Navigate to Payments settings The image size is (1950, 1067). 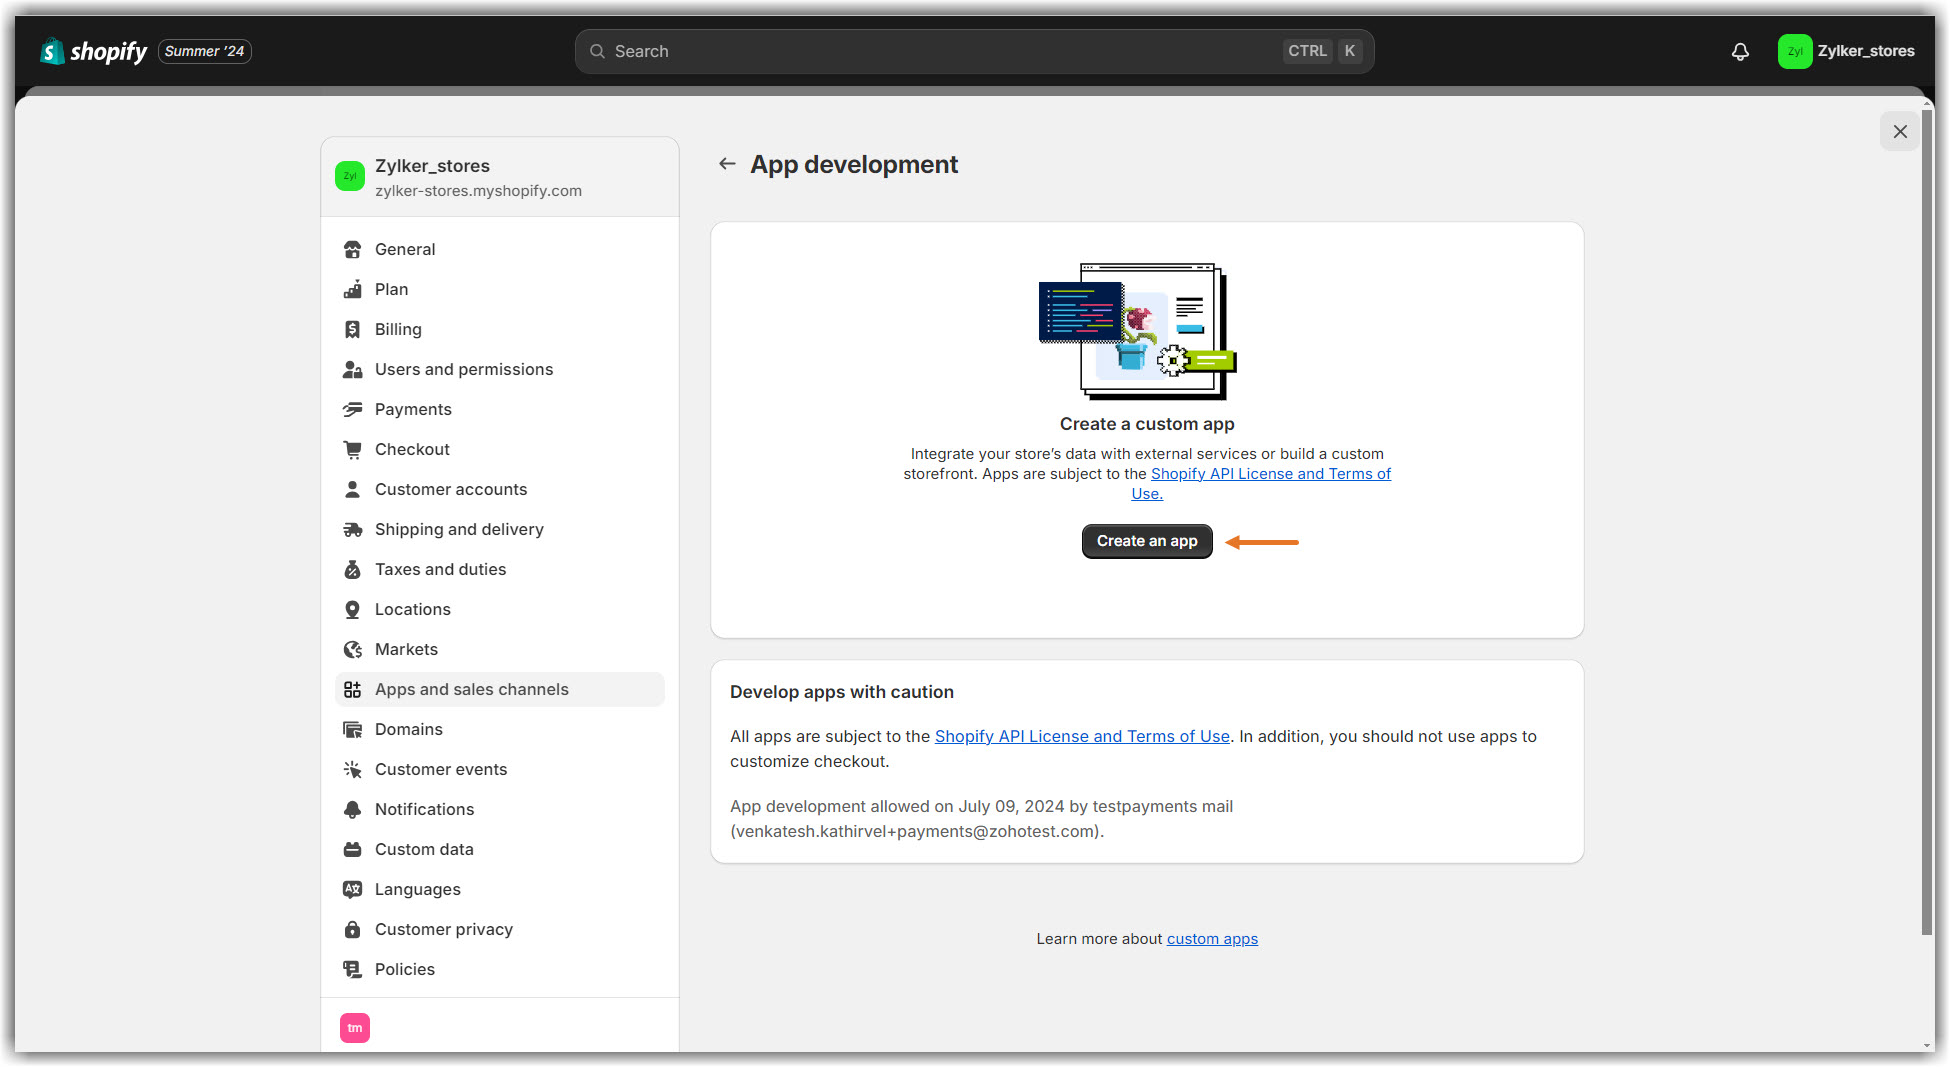(500, 409)
